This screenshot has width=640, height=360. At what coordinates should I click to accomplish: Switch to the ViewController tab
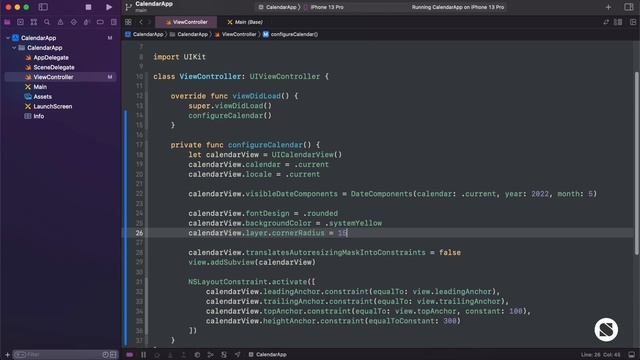(186, 22)
